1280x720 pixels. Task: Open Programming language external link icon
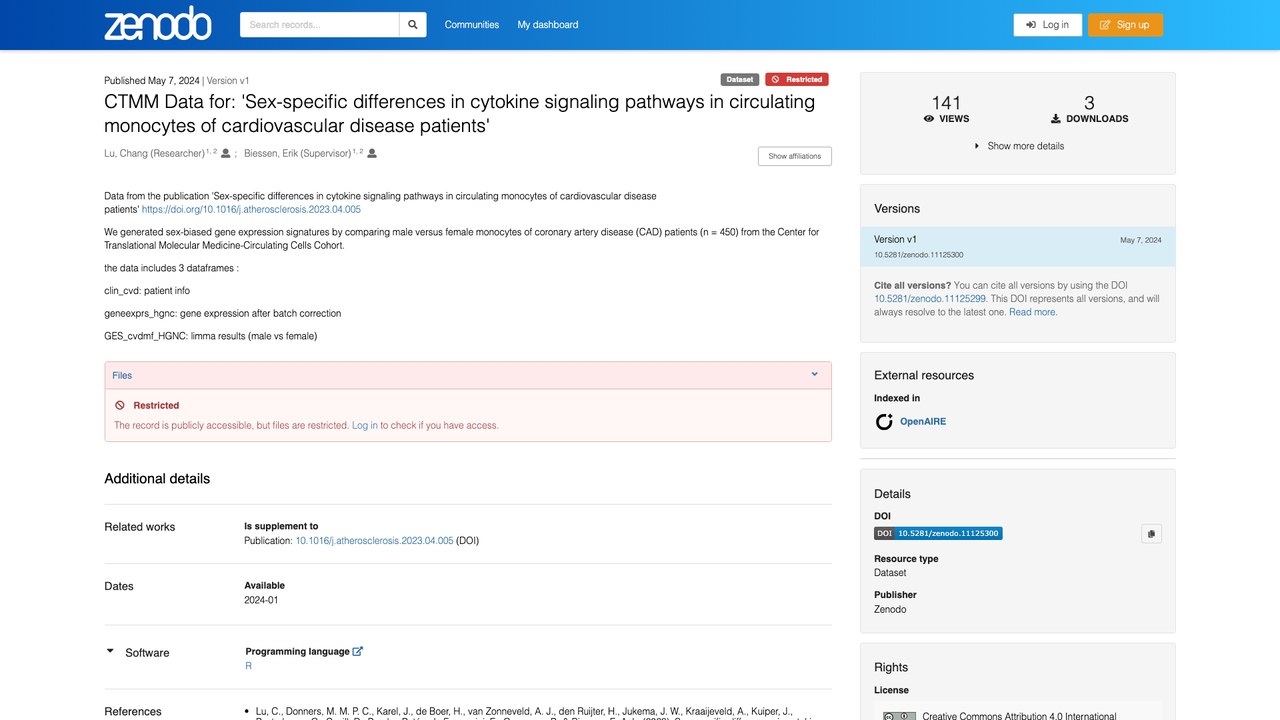click(358, 651)
